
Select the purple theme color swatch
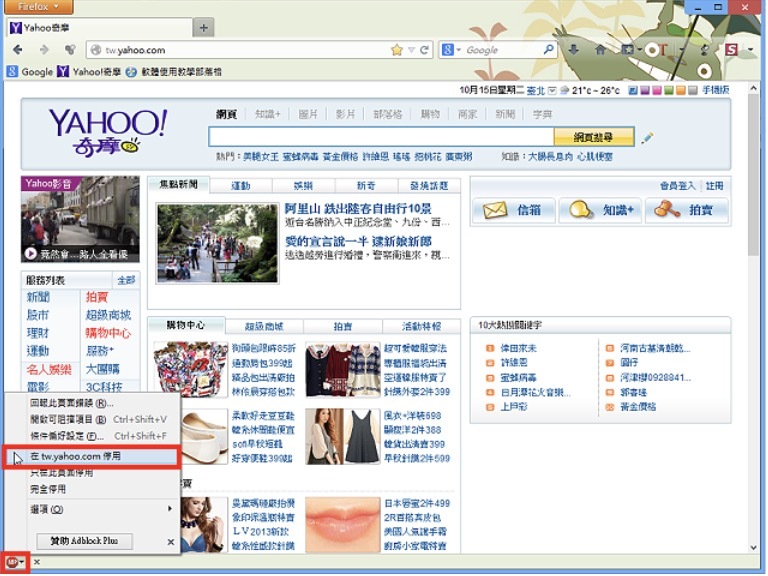click(645, 91)
